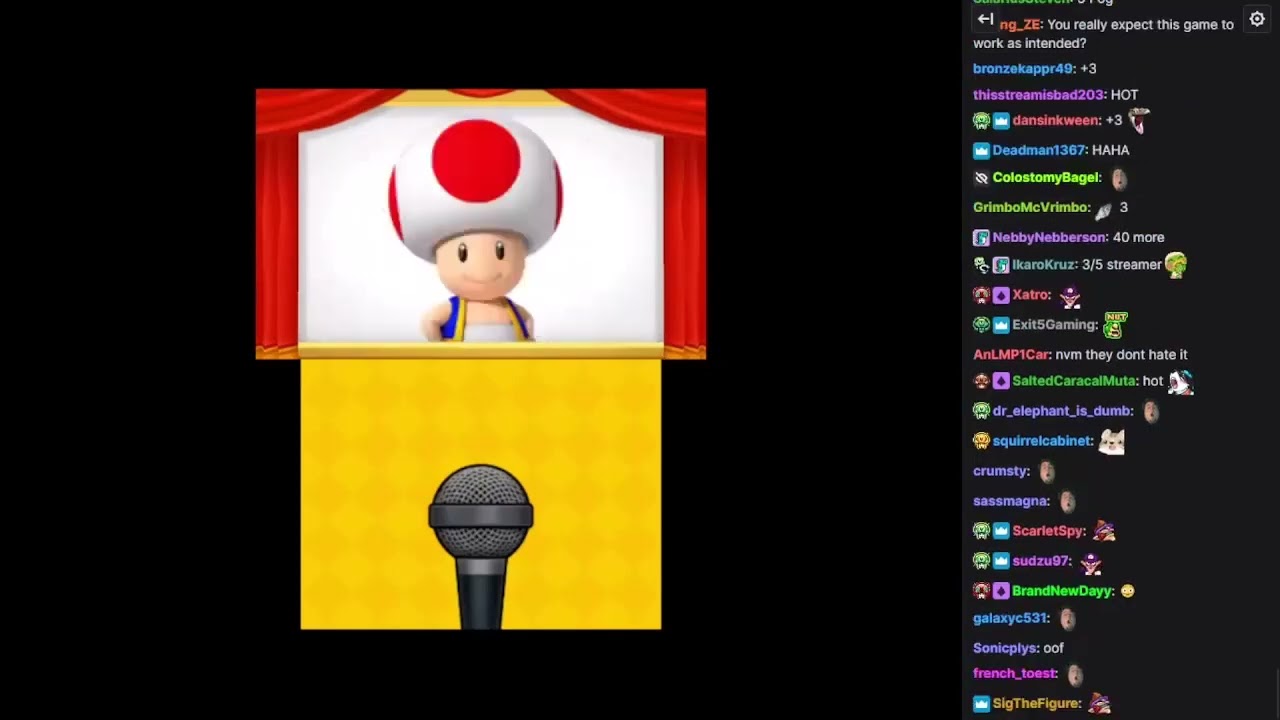Open bronzekappr49's username in chat
Screen dimensions: 1280x720
point(1023,69)
